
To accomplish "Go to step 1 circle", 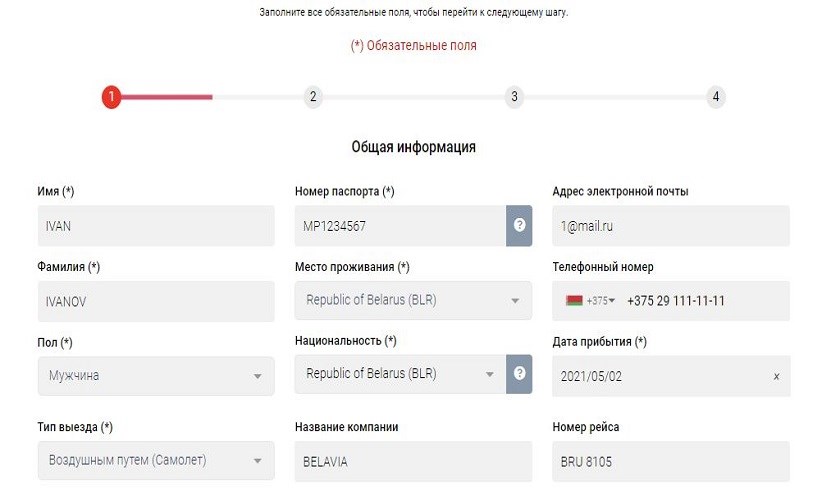I will [x=111, y=97].
